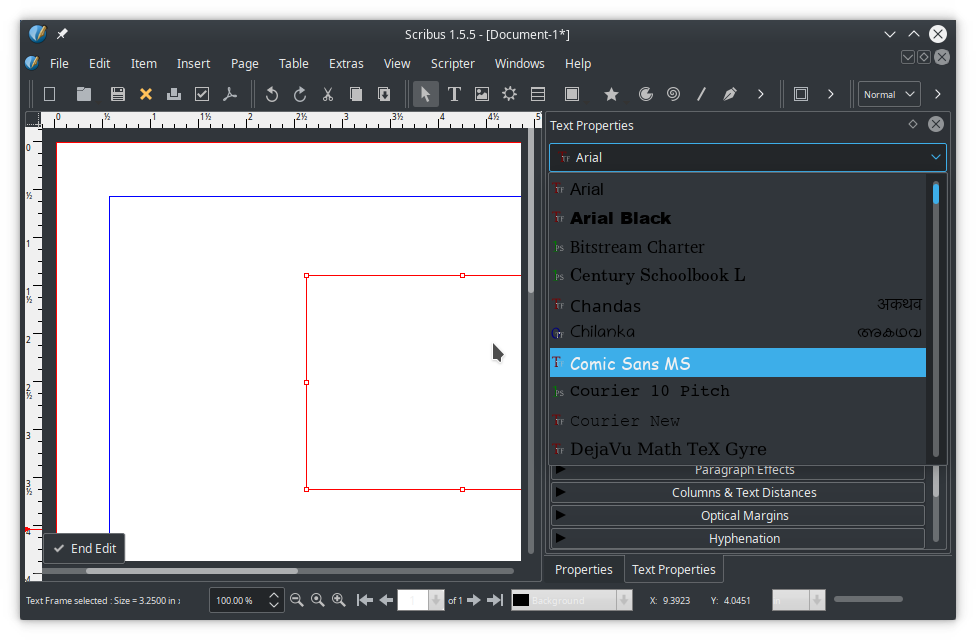Image resolution: width=976 pixels, height=640 pixels.
Task: Choose the Insert Table tool
Action: (538, 94)
